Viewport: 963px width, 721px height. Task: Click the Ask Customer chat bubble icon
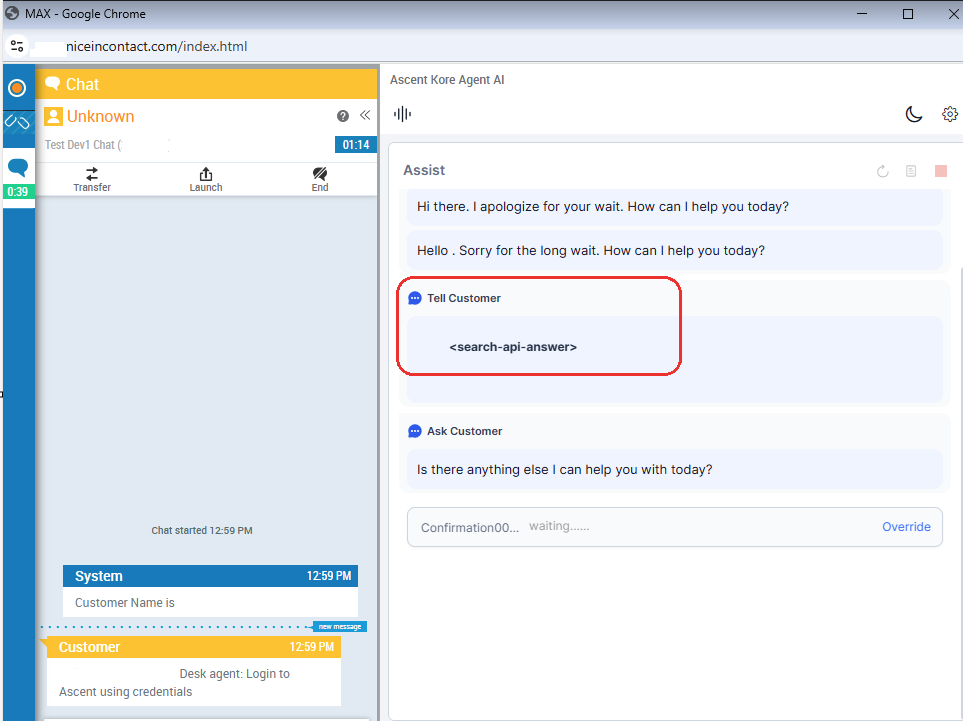pyautogui.click(x=415, y=431)
